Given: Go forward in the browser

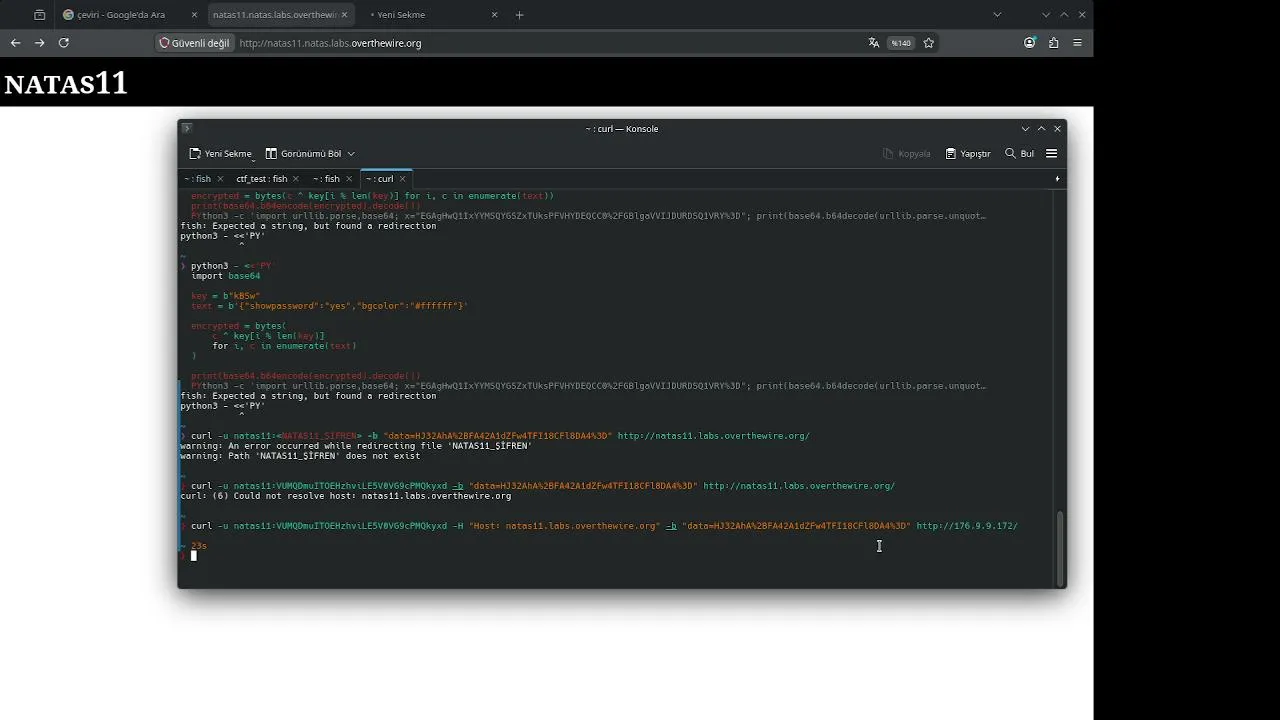Looking at the screenshot, I should point(39,43).
